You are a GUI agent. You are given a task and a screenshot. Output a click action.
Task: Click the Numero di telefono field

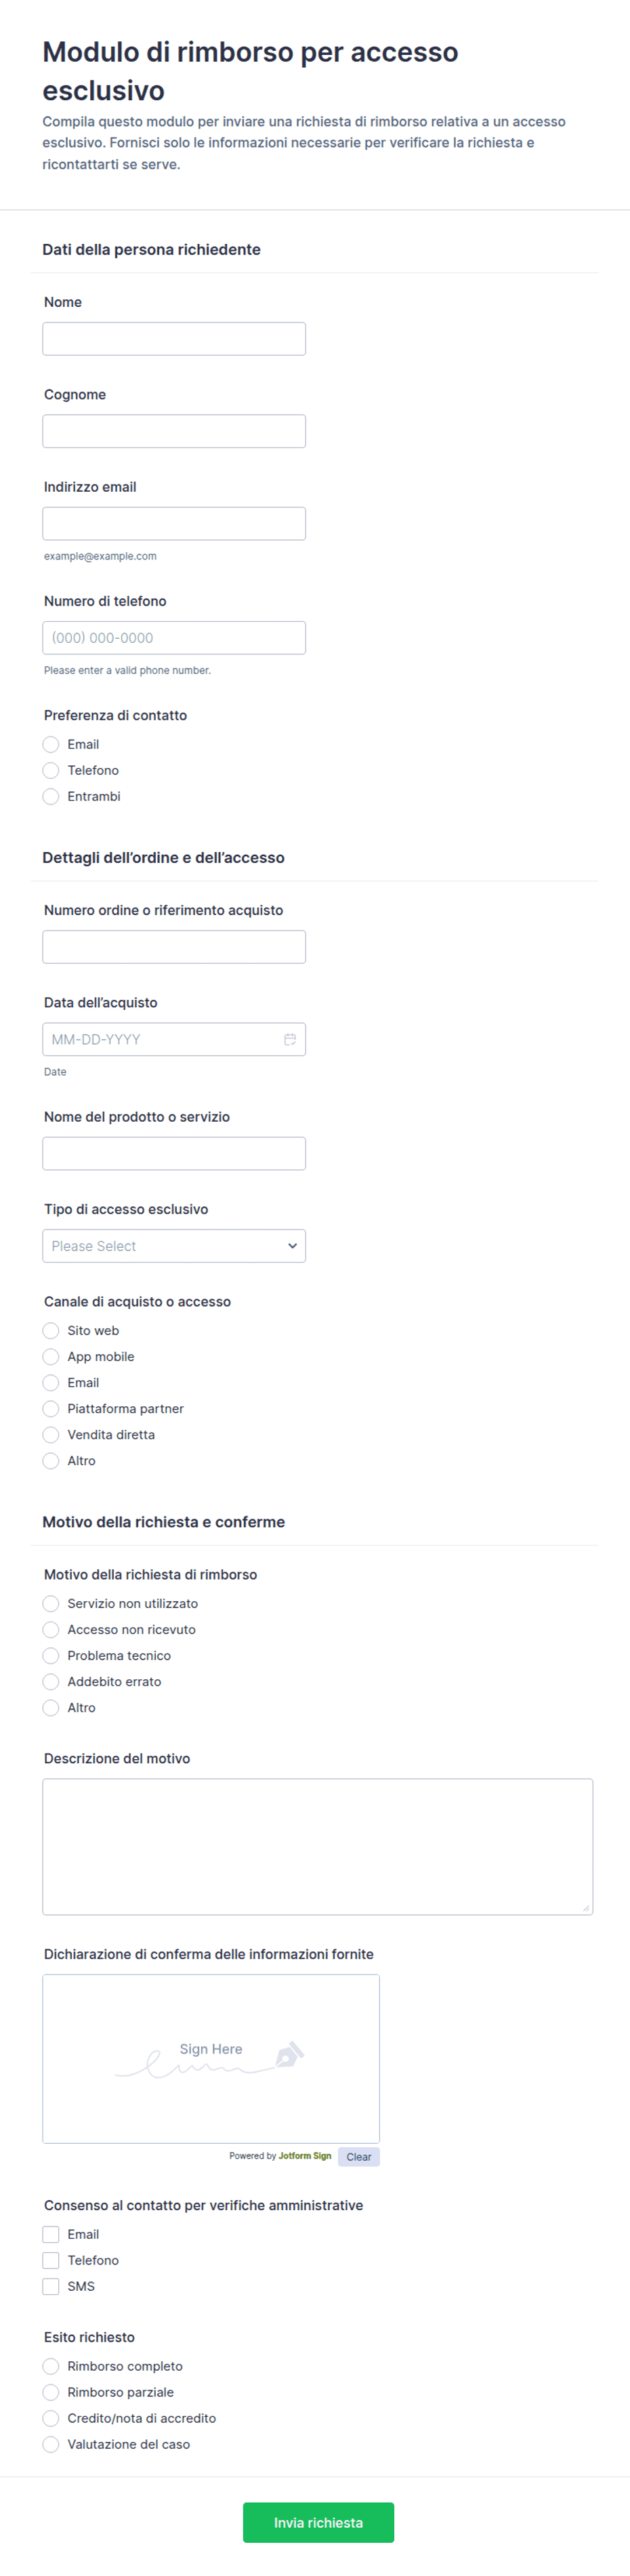[x=174, y=638]
